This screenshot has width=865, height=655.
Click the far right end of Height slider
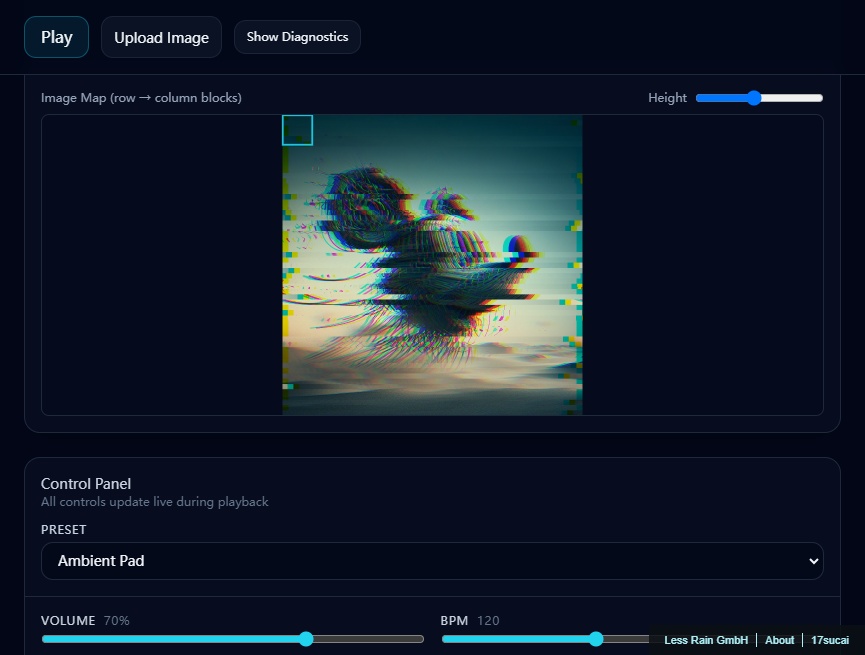click(821, 98)
